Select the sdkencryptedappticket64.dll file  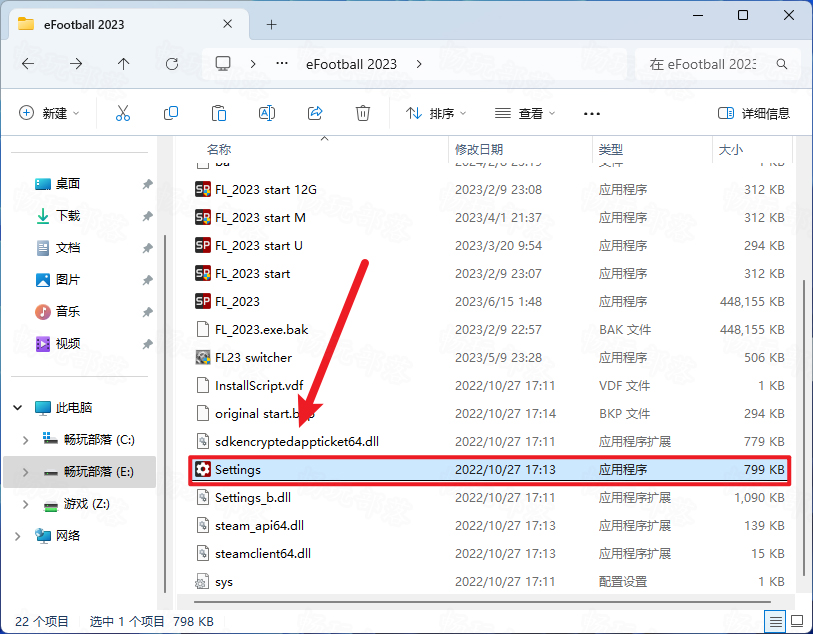point(297,442)
